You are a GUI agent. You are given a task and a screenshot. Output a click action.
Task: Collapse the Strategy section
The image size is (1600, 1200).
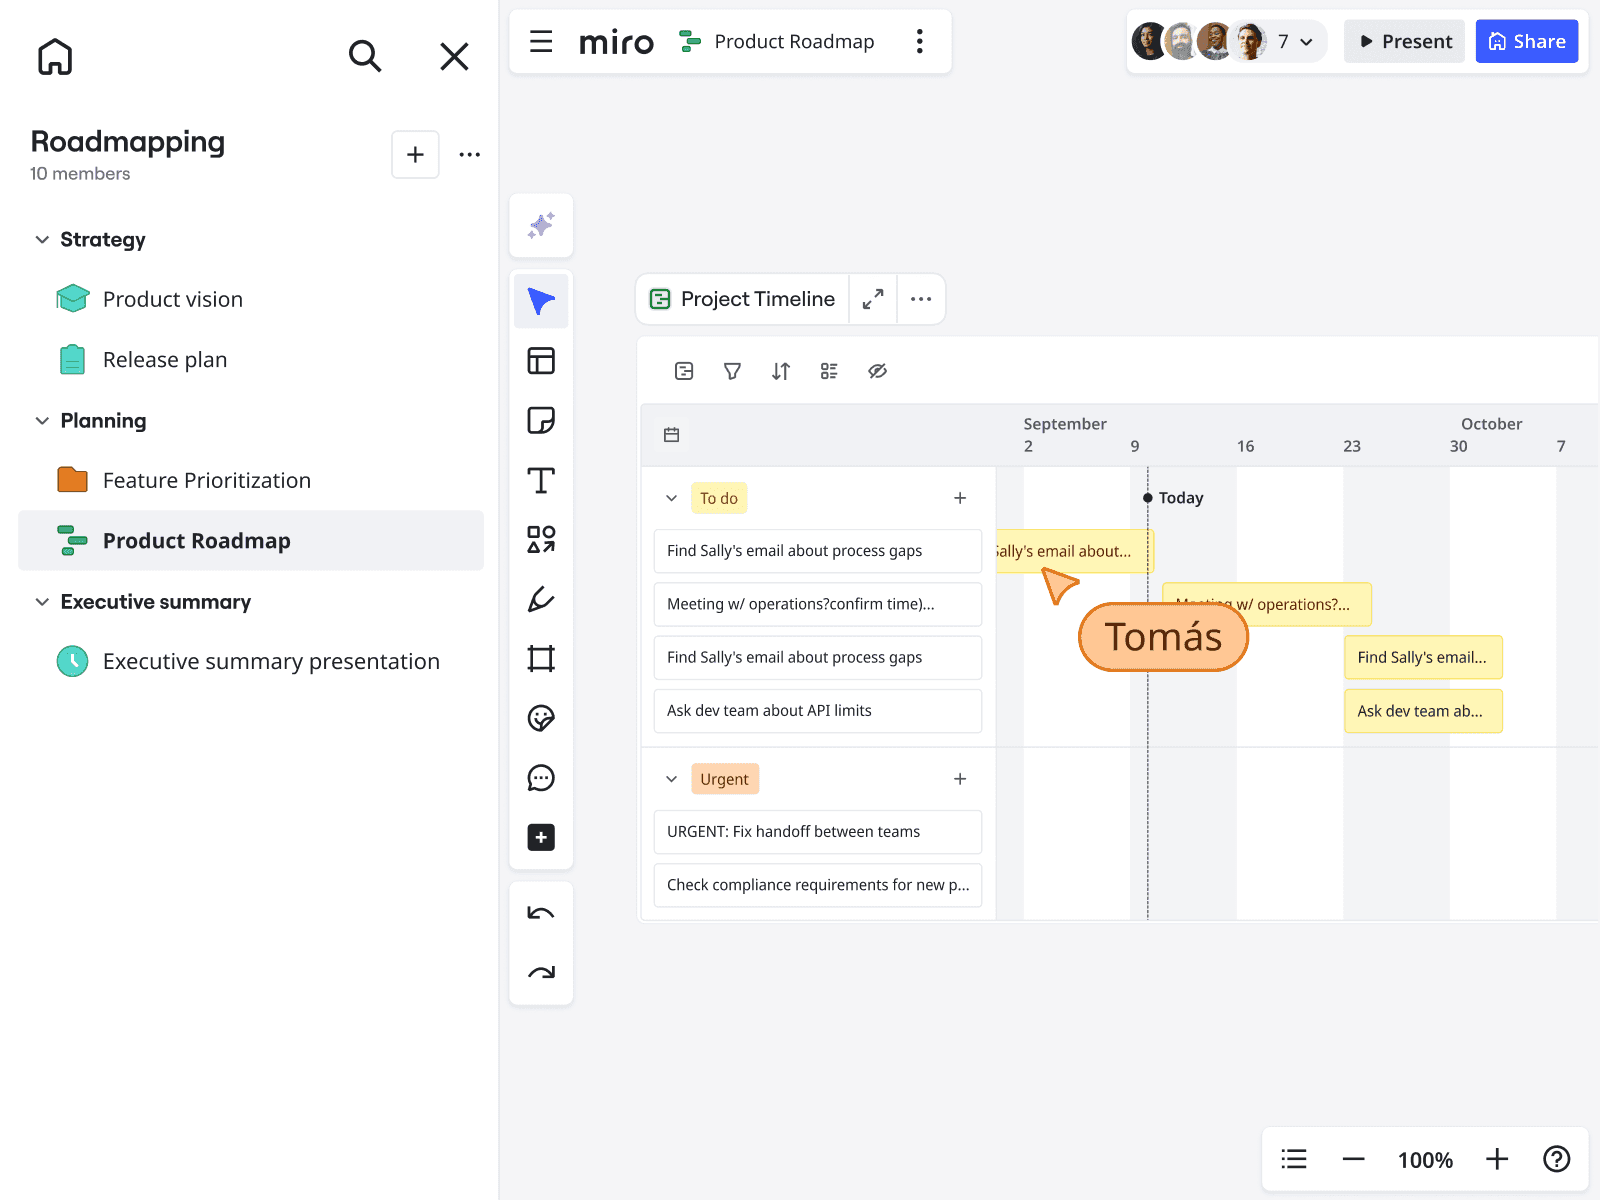42,240
